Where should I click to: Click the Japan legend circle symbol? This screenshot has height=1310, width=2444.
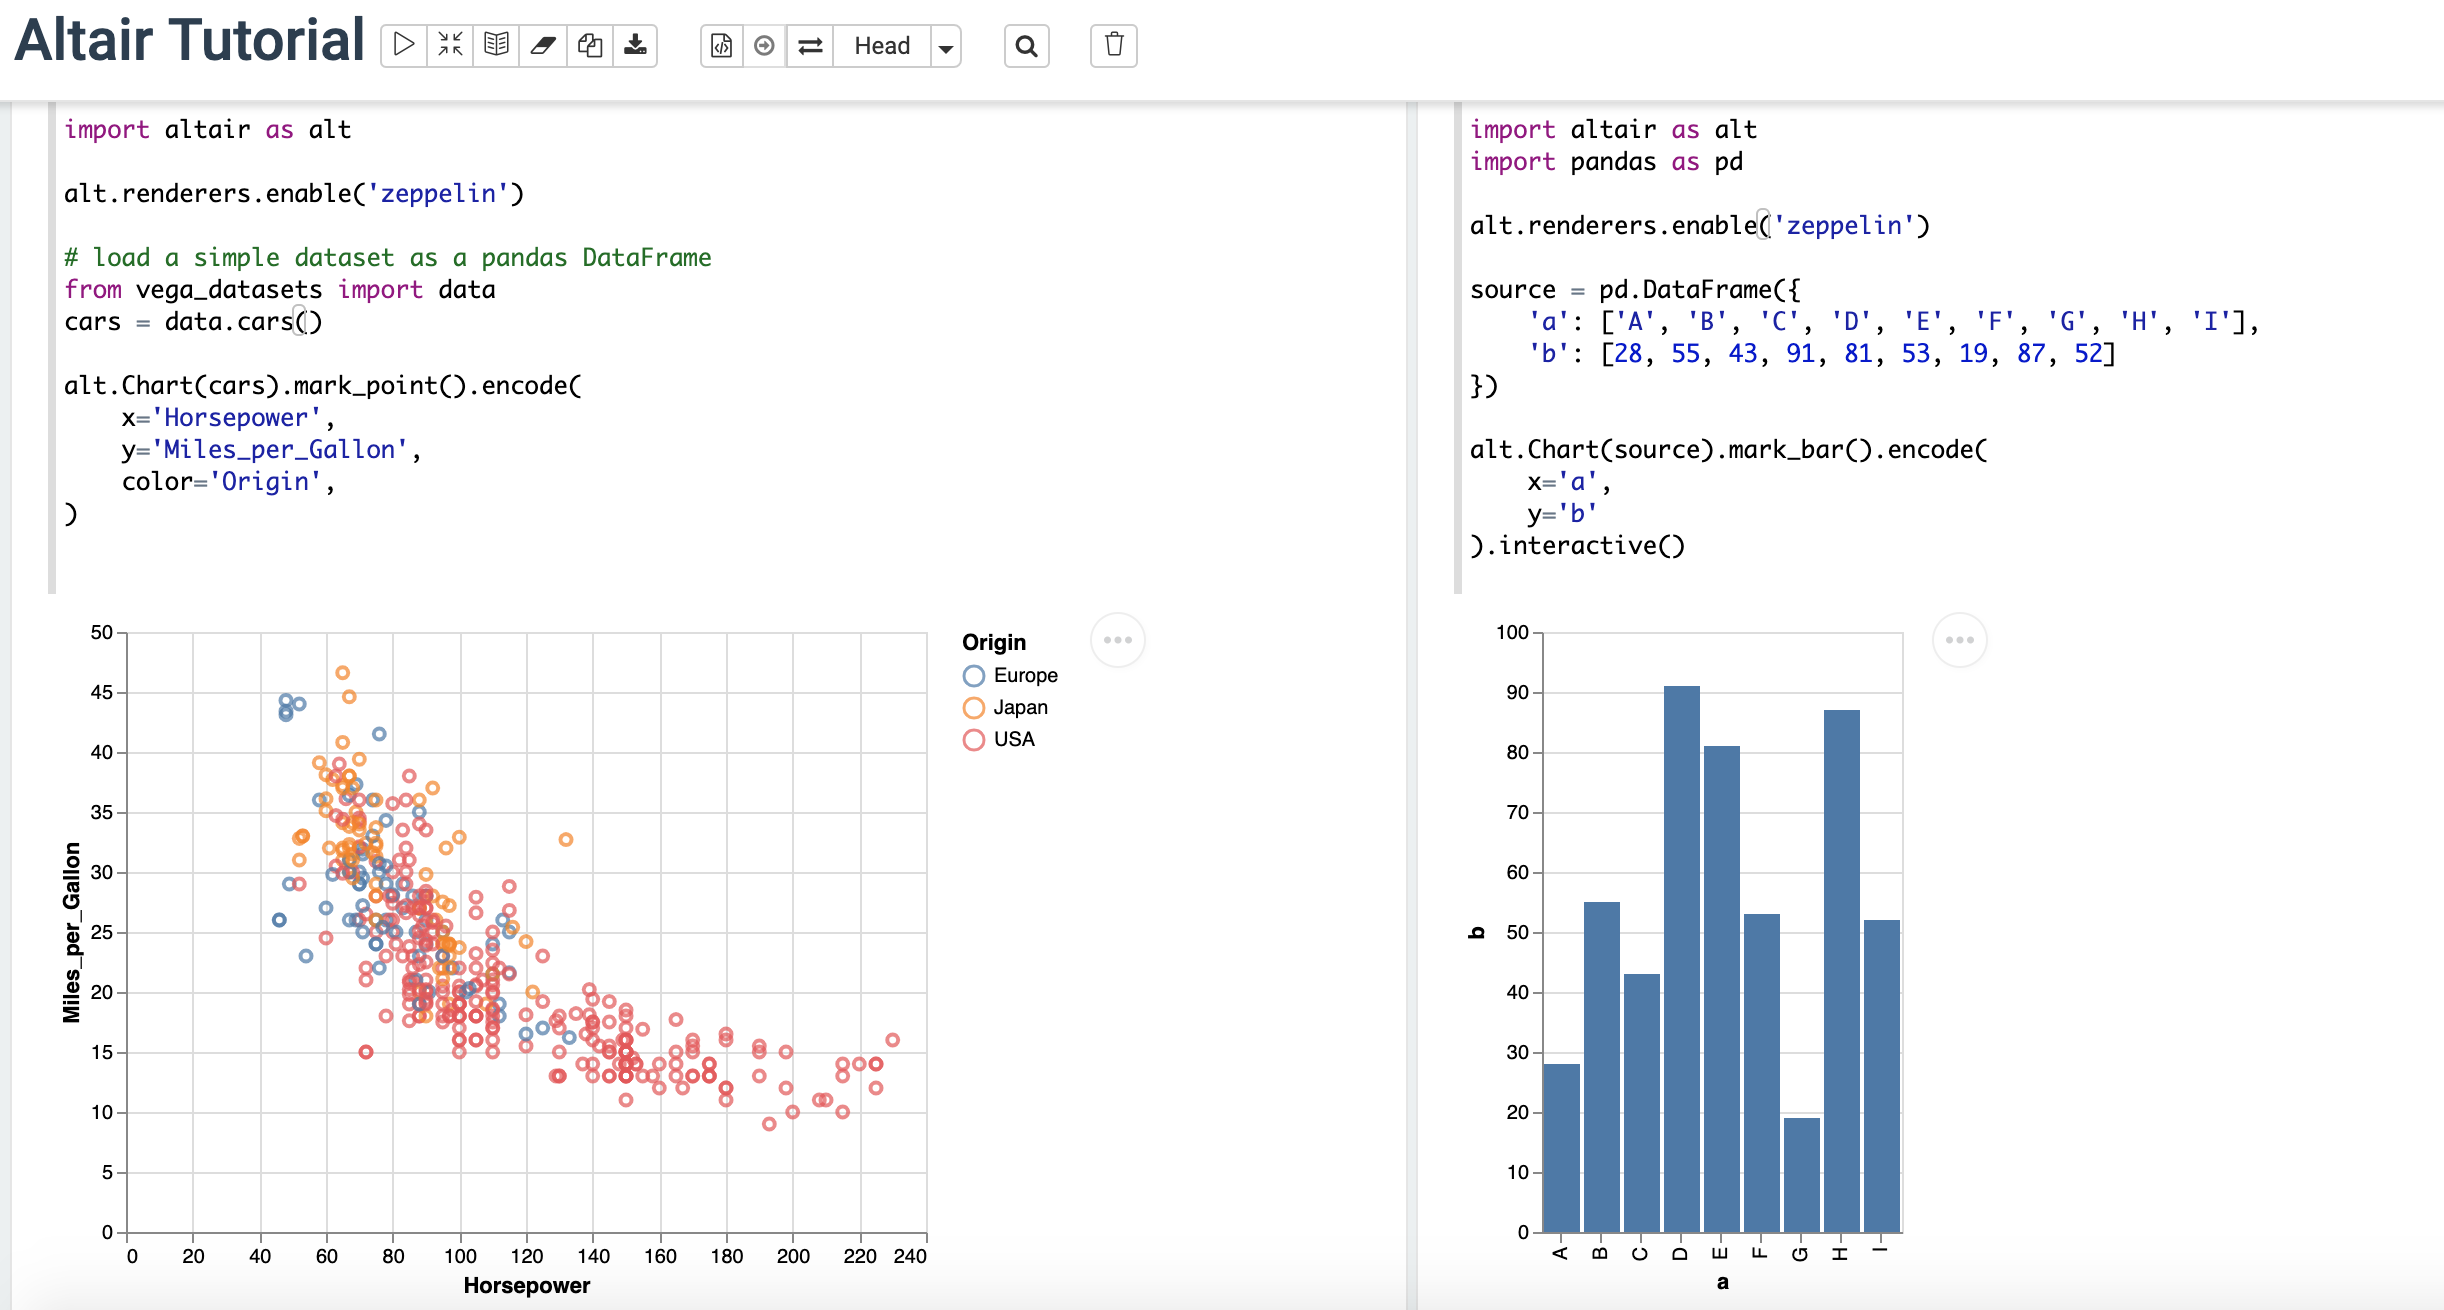point(974,708)
